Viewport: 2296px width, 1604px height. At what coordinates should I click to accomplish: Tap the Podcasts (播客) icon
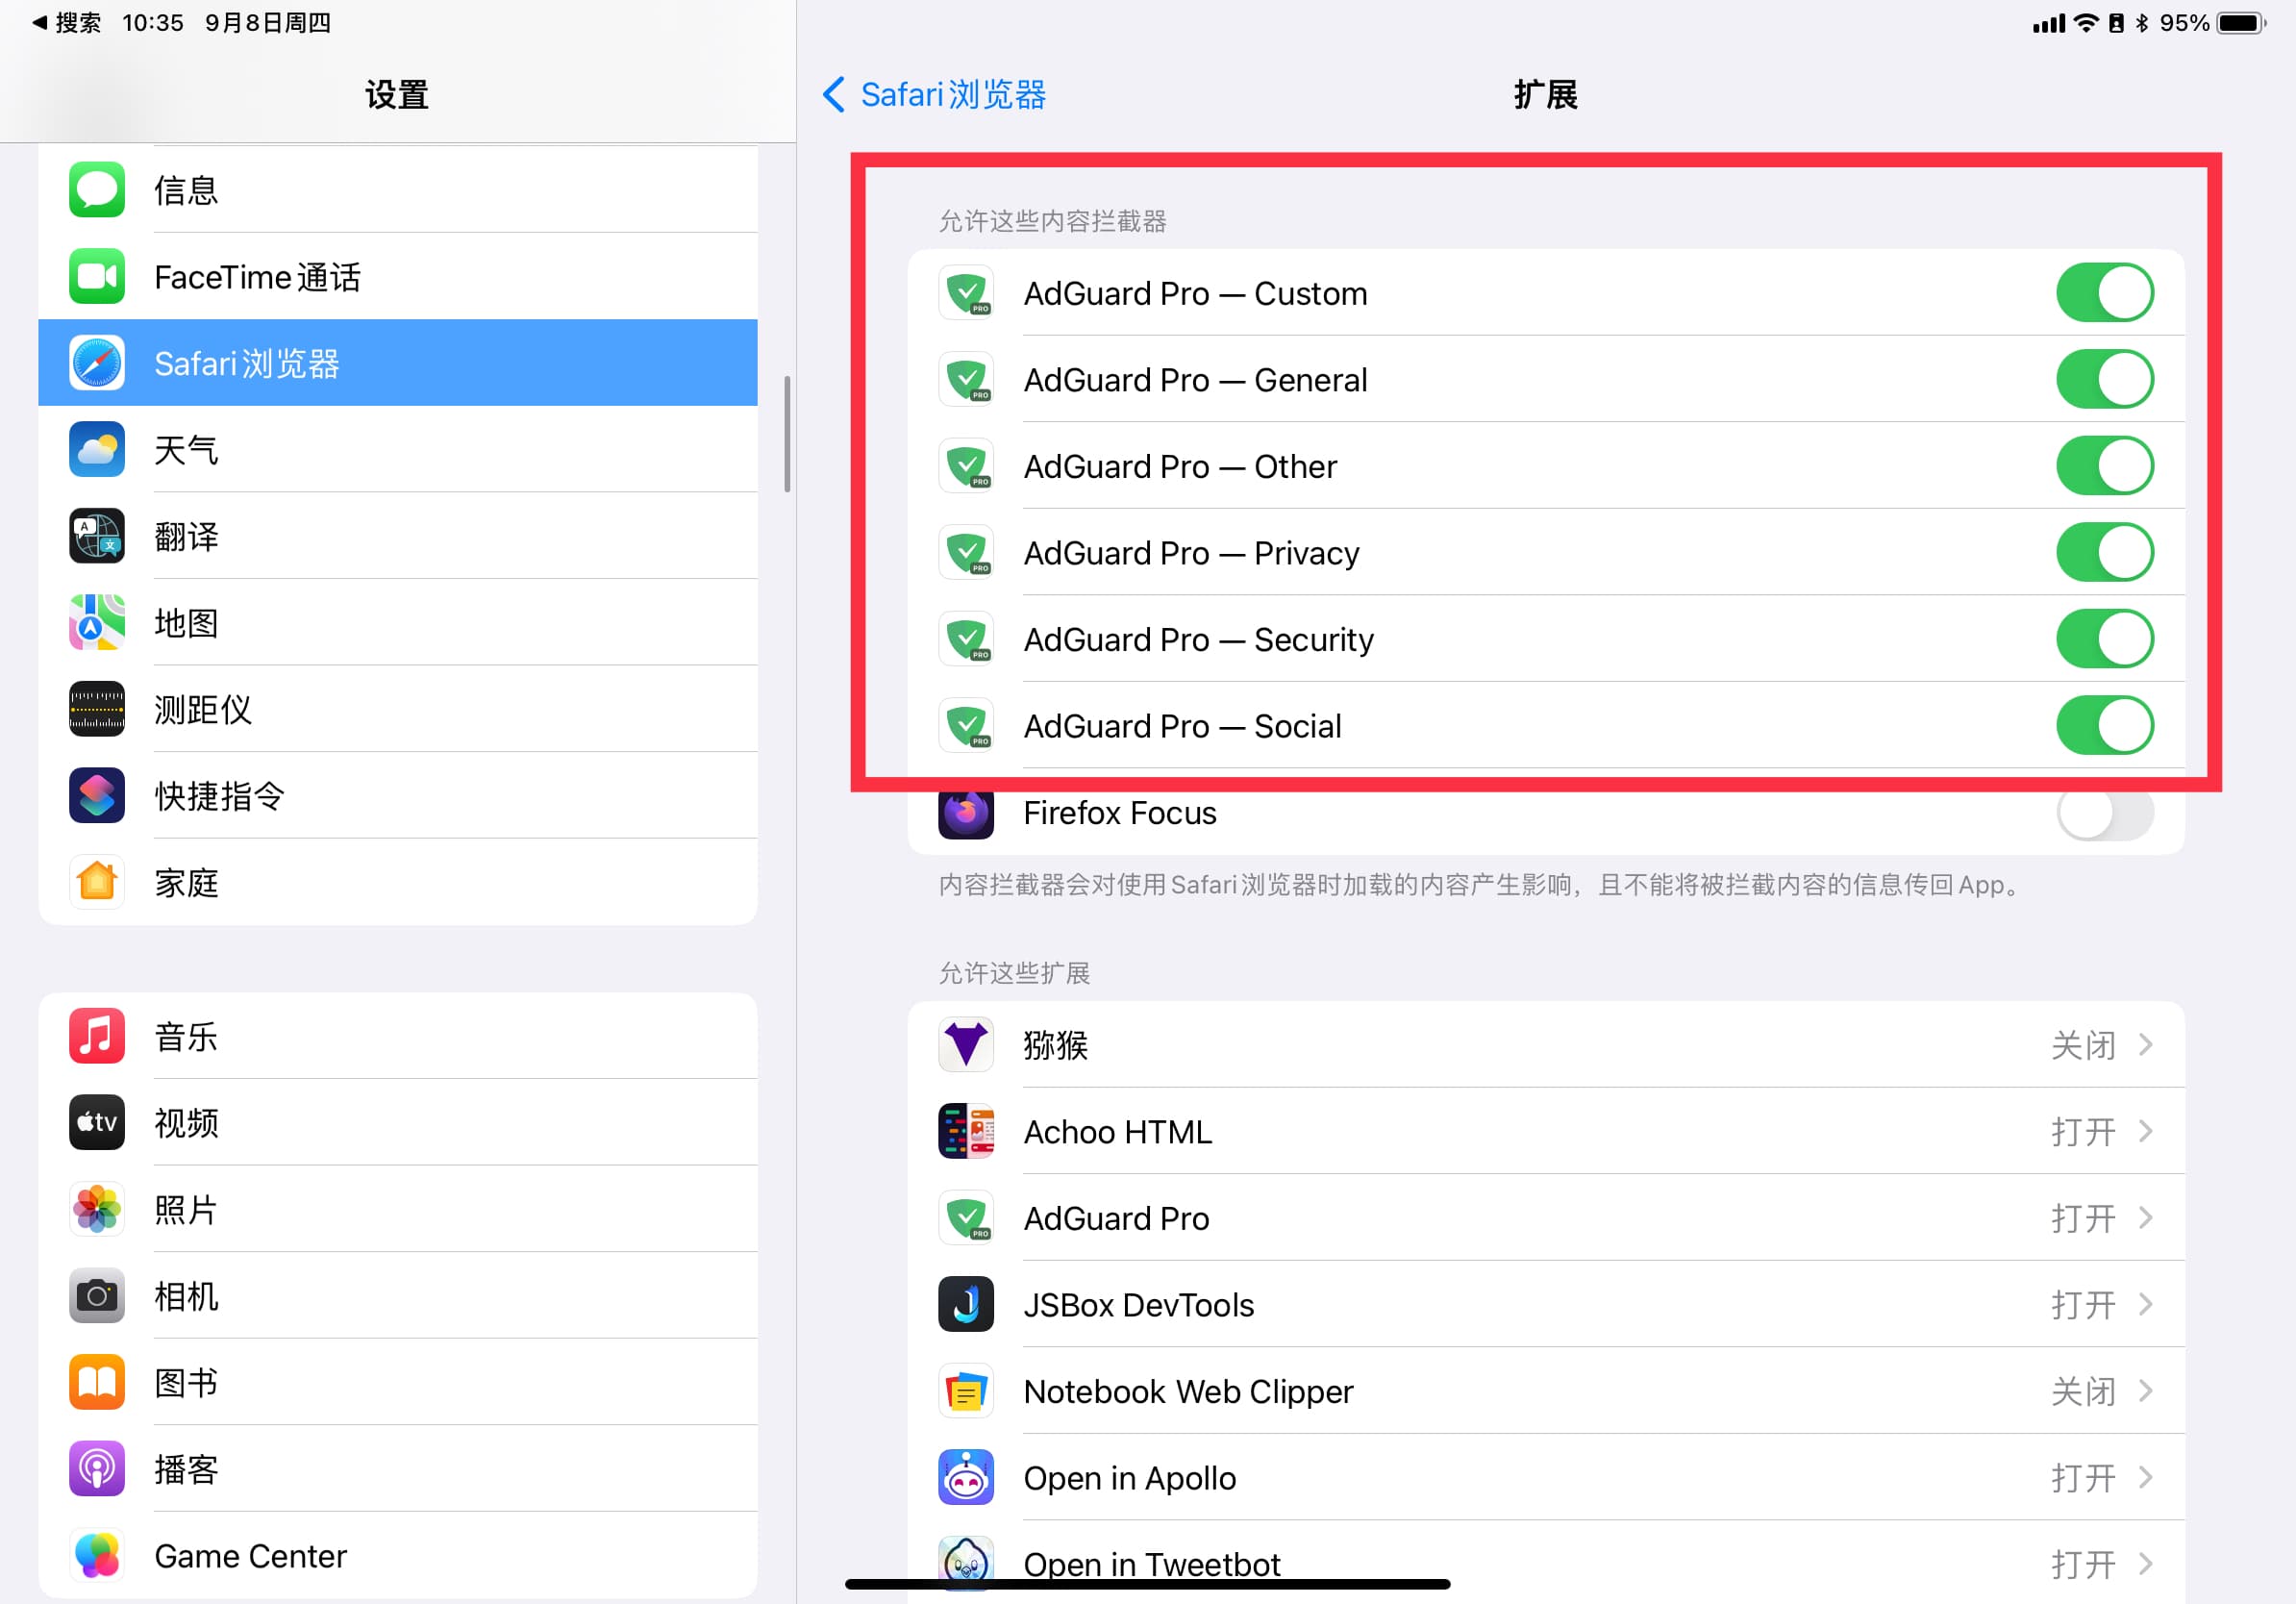click(97, 1469)
